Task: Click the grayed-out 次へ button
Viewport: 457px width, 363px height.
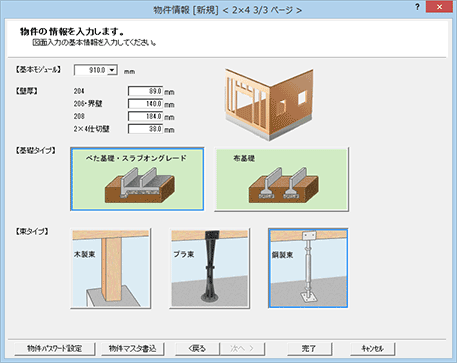Action: click(242, 349)
